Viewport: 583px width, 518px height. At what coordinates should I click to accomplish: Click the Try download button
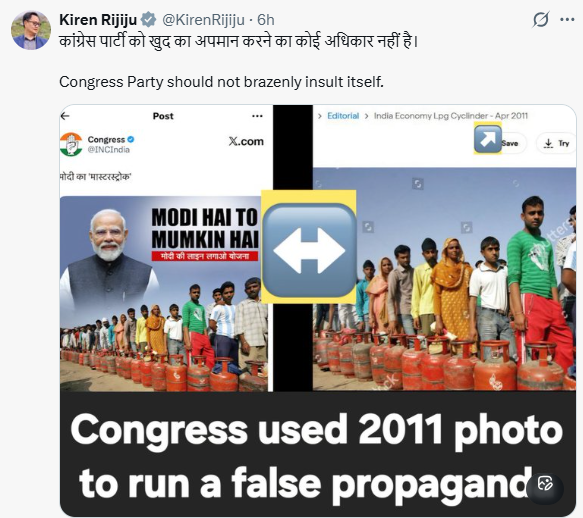(556, 143)
